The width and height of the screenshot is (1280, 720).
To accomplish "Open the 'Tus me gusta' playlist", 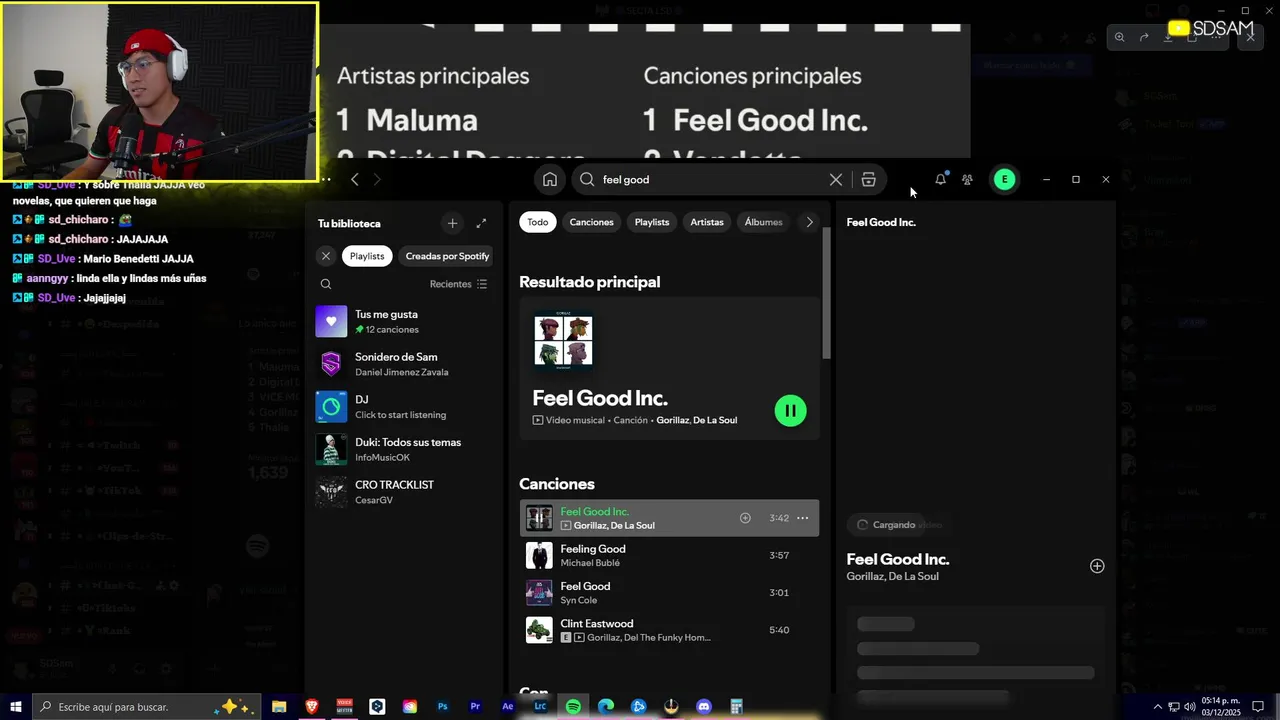I will pyautogui.click(x=405, y=322).
